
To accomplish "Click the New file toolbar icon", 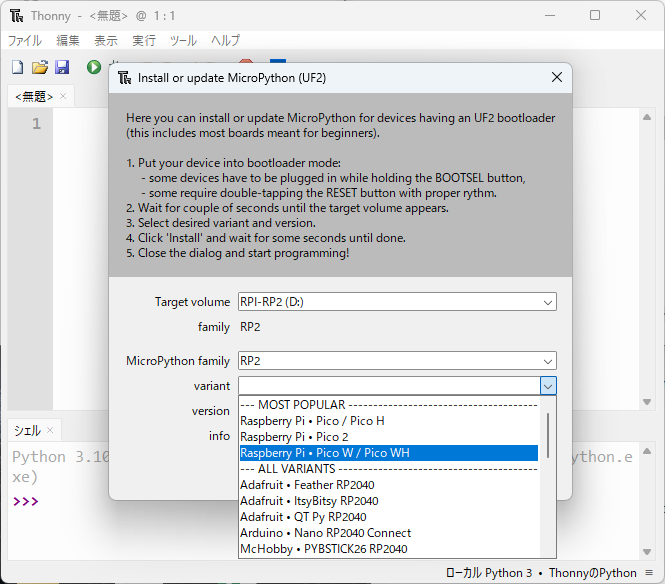I will [x=17, y=67].
